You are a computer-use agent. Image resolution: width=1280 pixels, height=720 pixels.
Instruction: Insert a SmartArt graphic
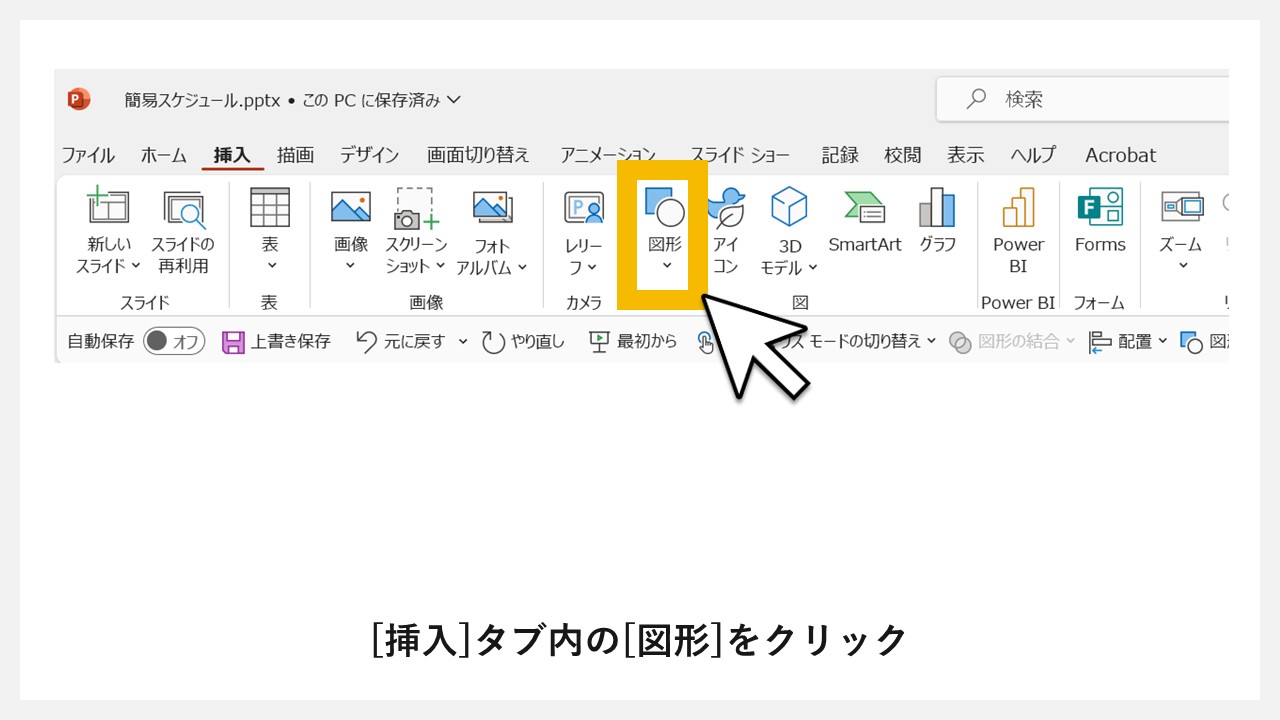864,220
